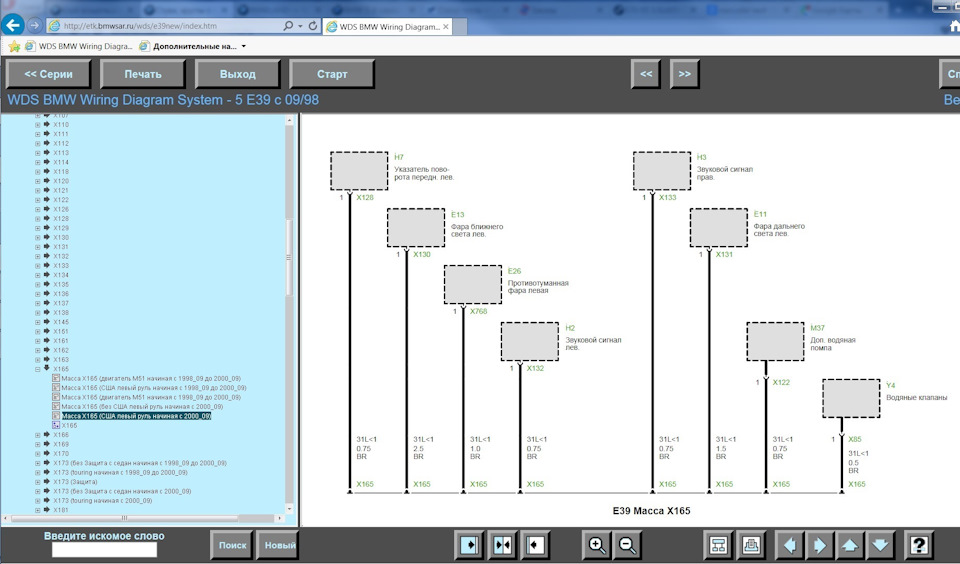960x564 pixels.
Task: Expand the X128 tree node
Action: coord(38,219)
